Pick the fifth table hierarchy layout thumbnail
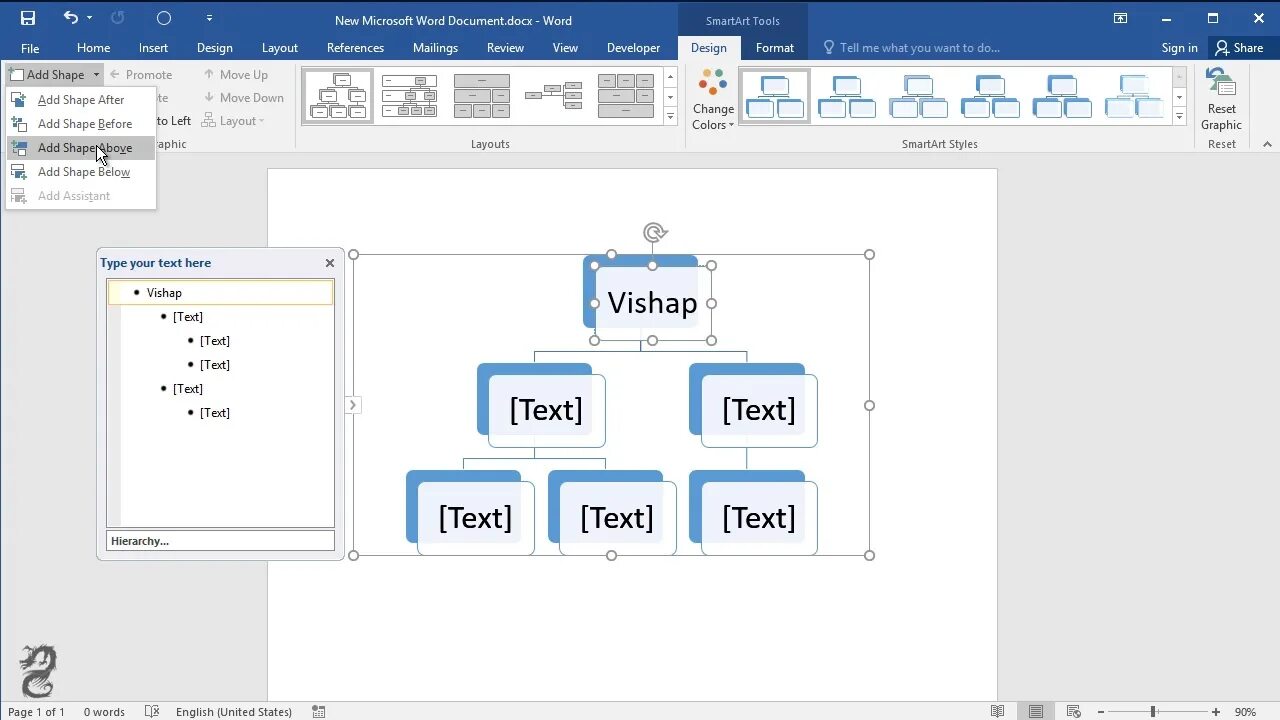1280x720 pixels. click(626, 96)
